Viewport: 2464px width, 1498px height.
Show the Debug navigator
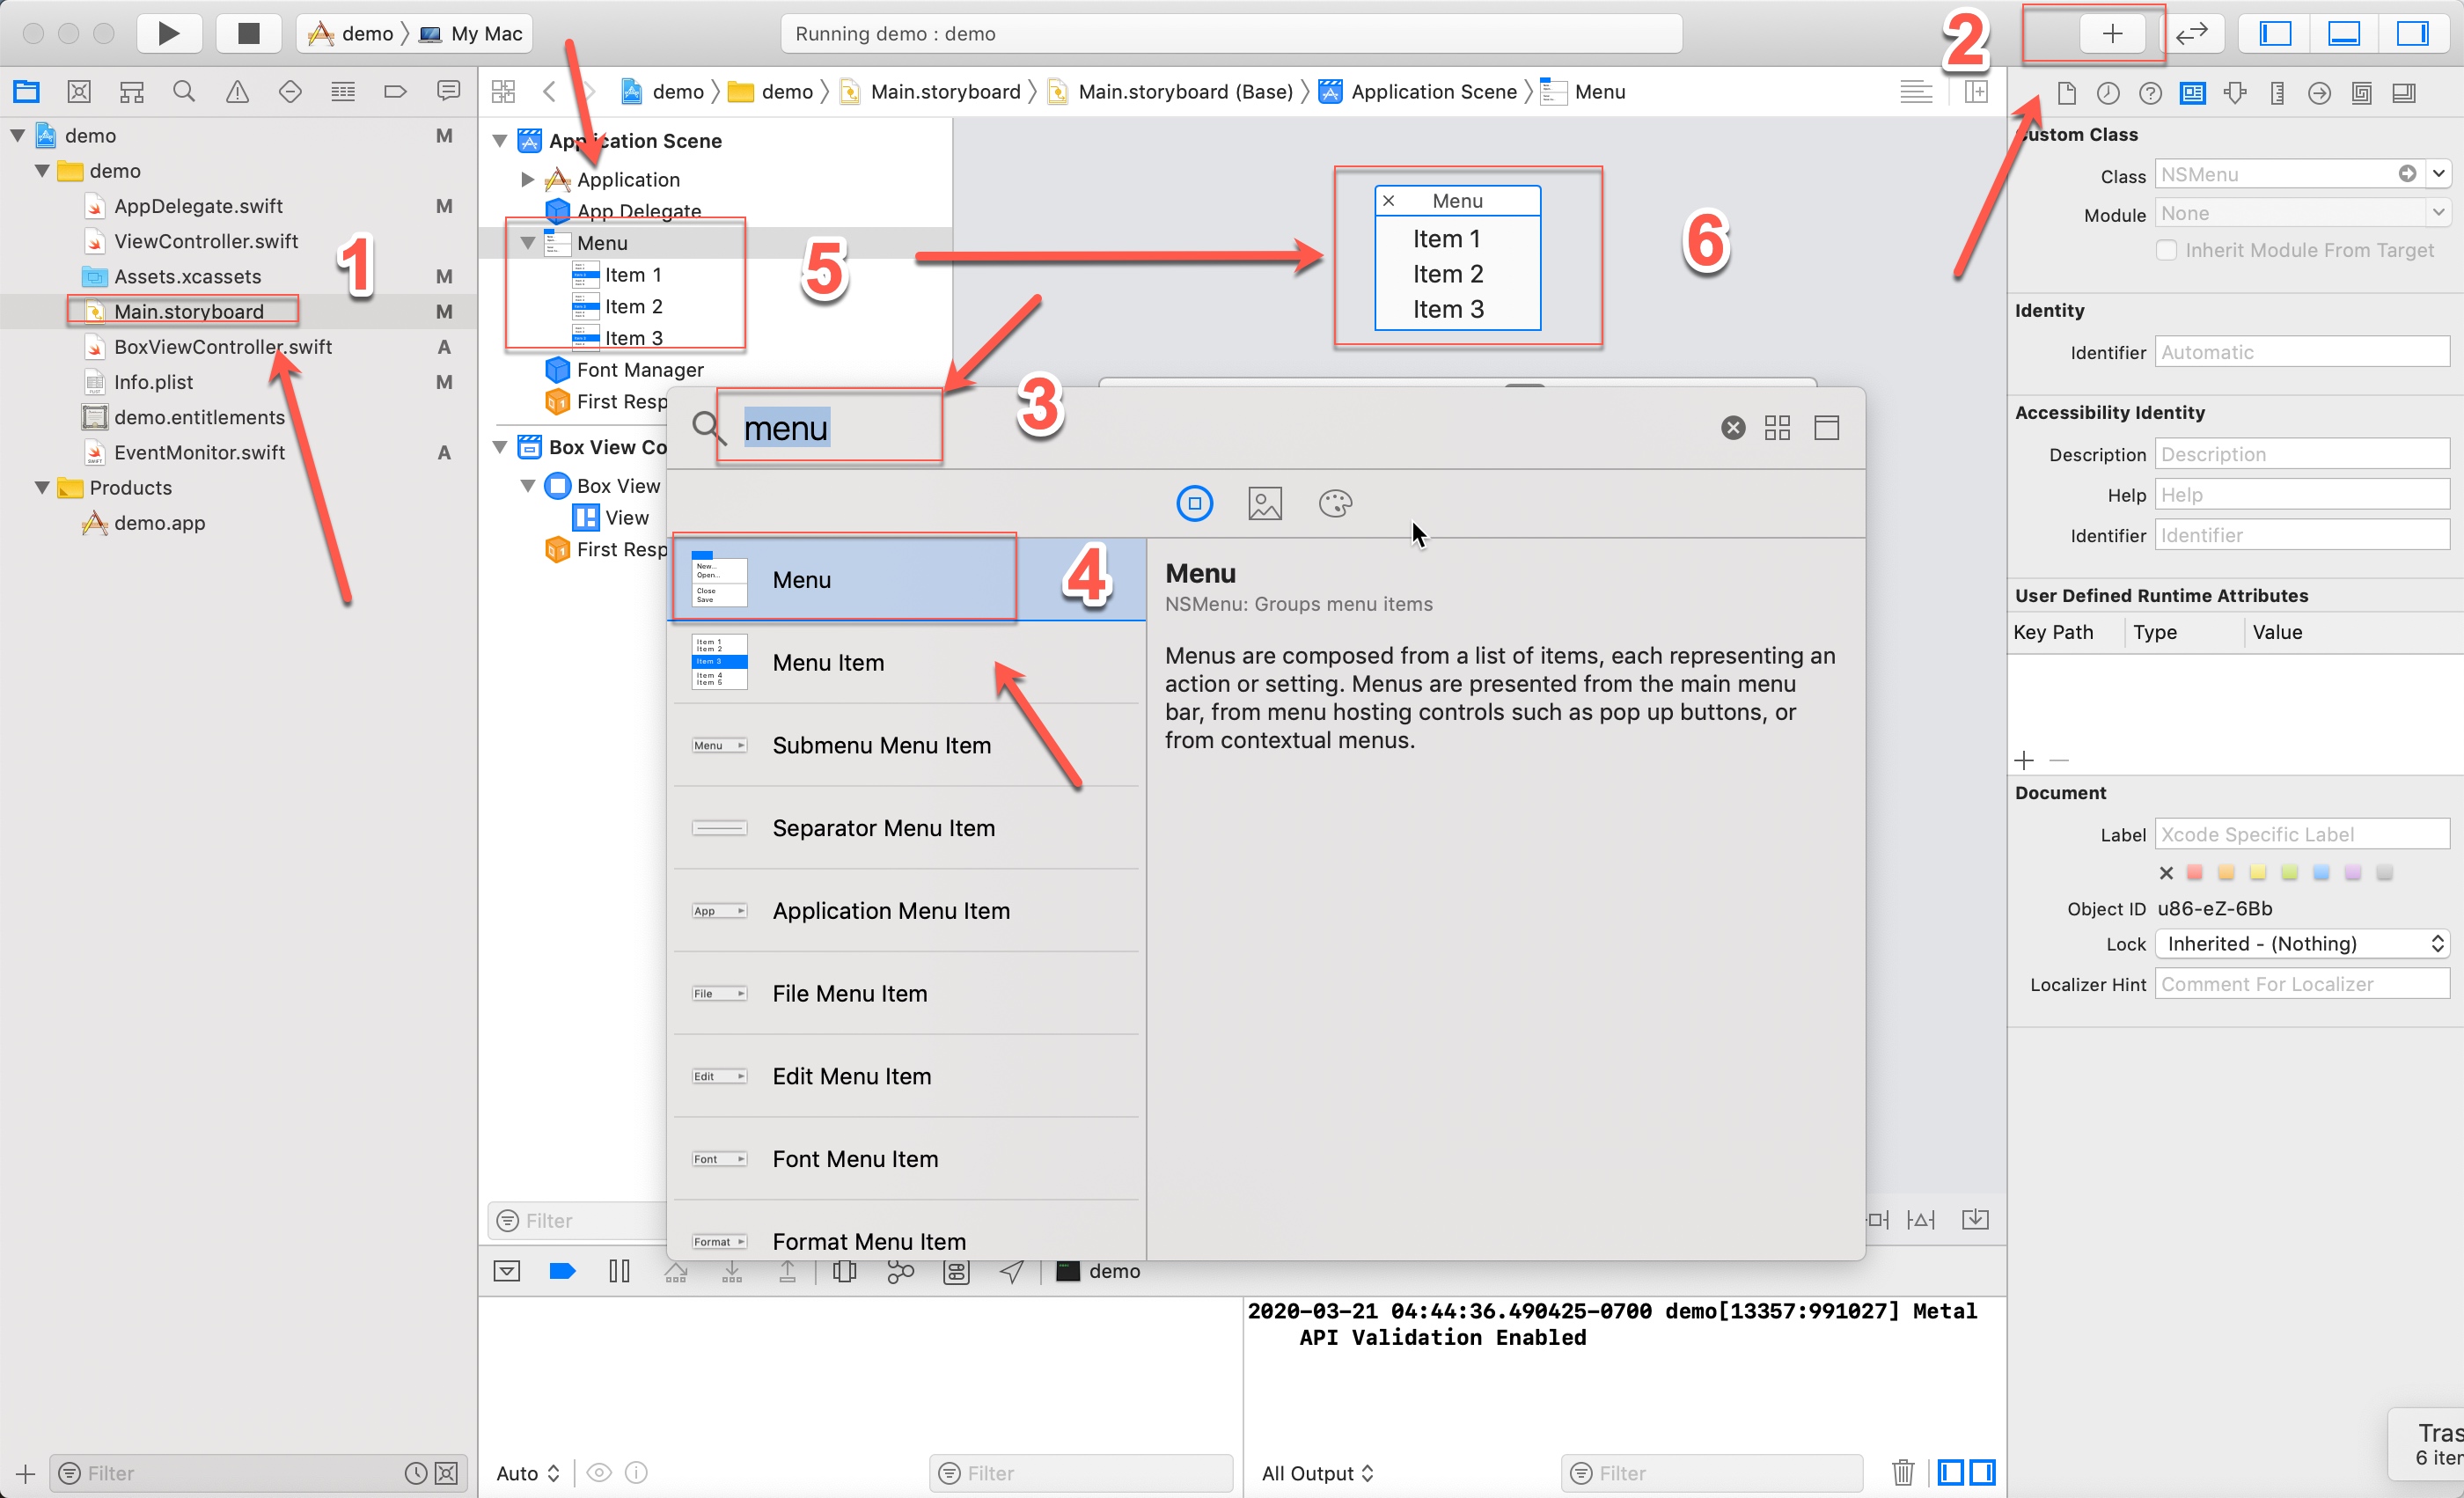tap(343, 92)
